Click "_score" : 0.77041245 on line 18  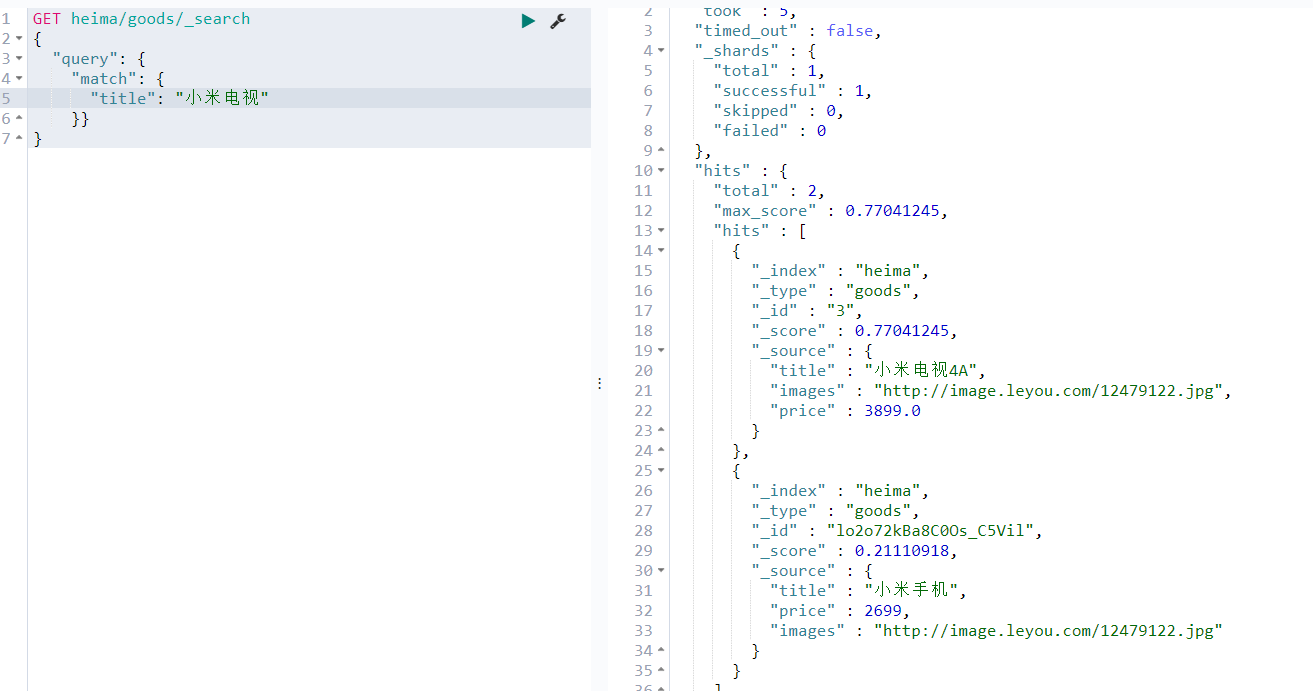coord(854,330)
